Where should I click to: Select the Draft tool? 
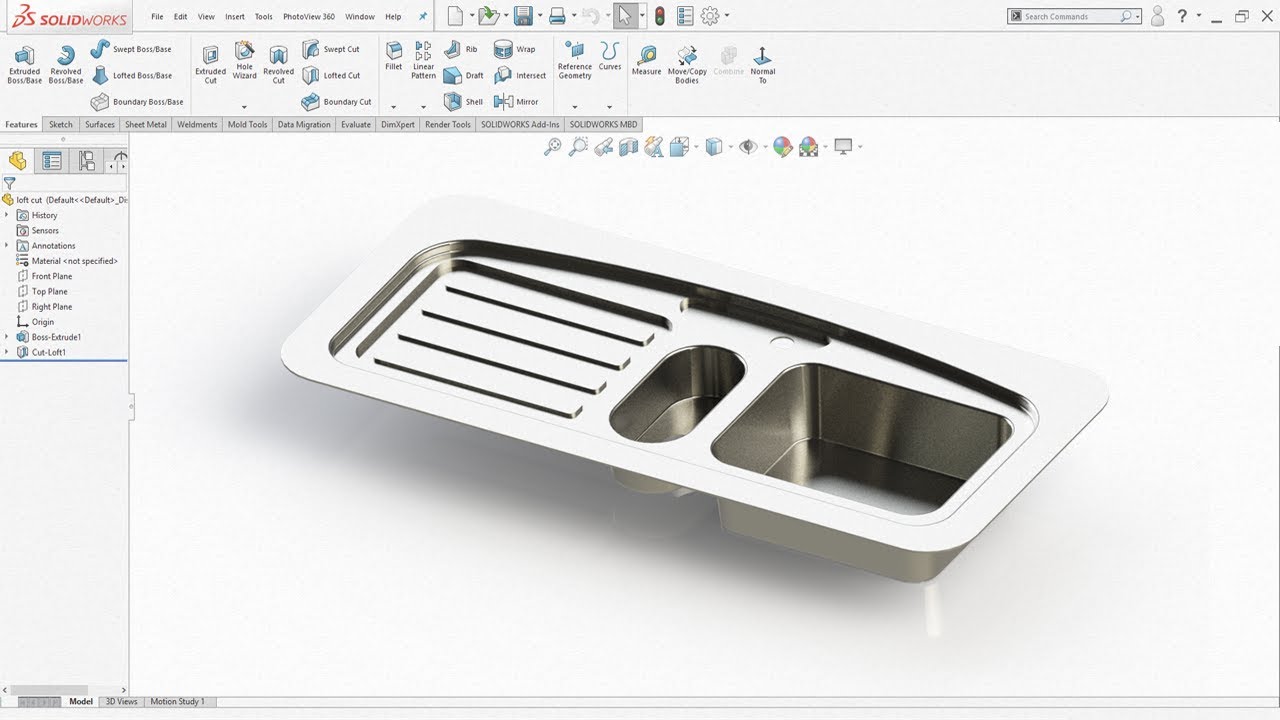[463, 75]
